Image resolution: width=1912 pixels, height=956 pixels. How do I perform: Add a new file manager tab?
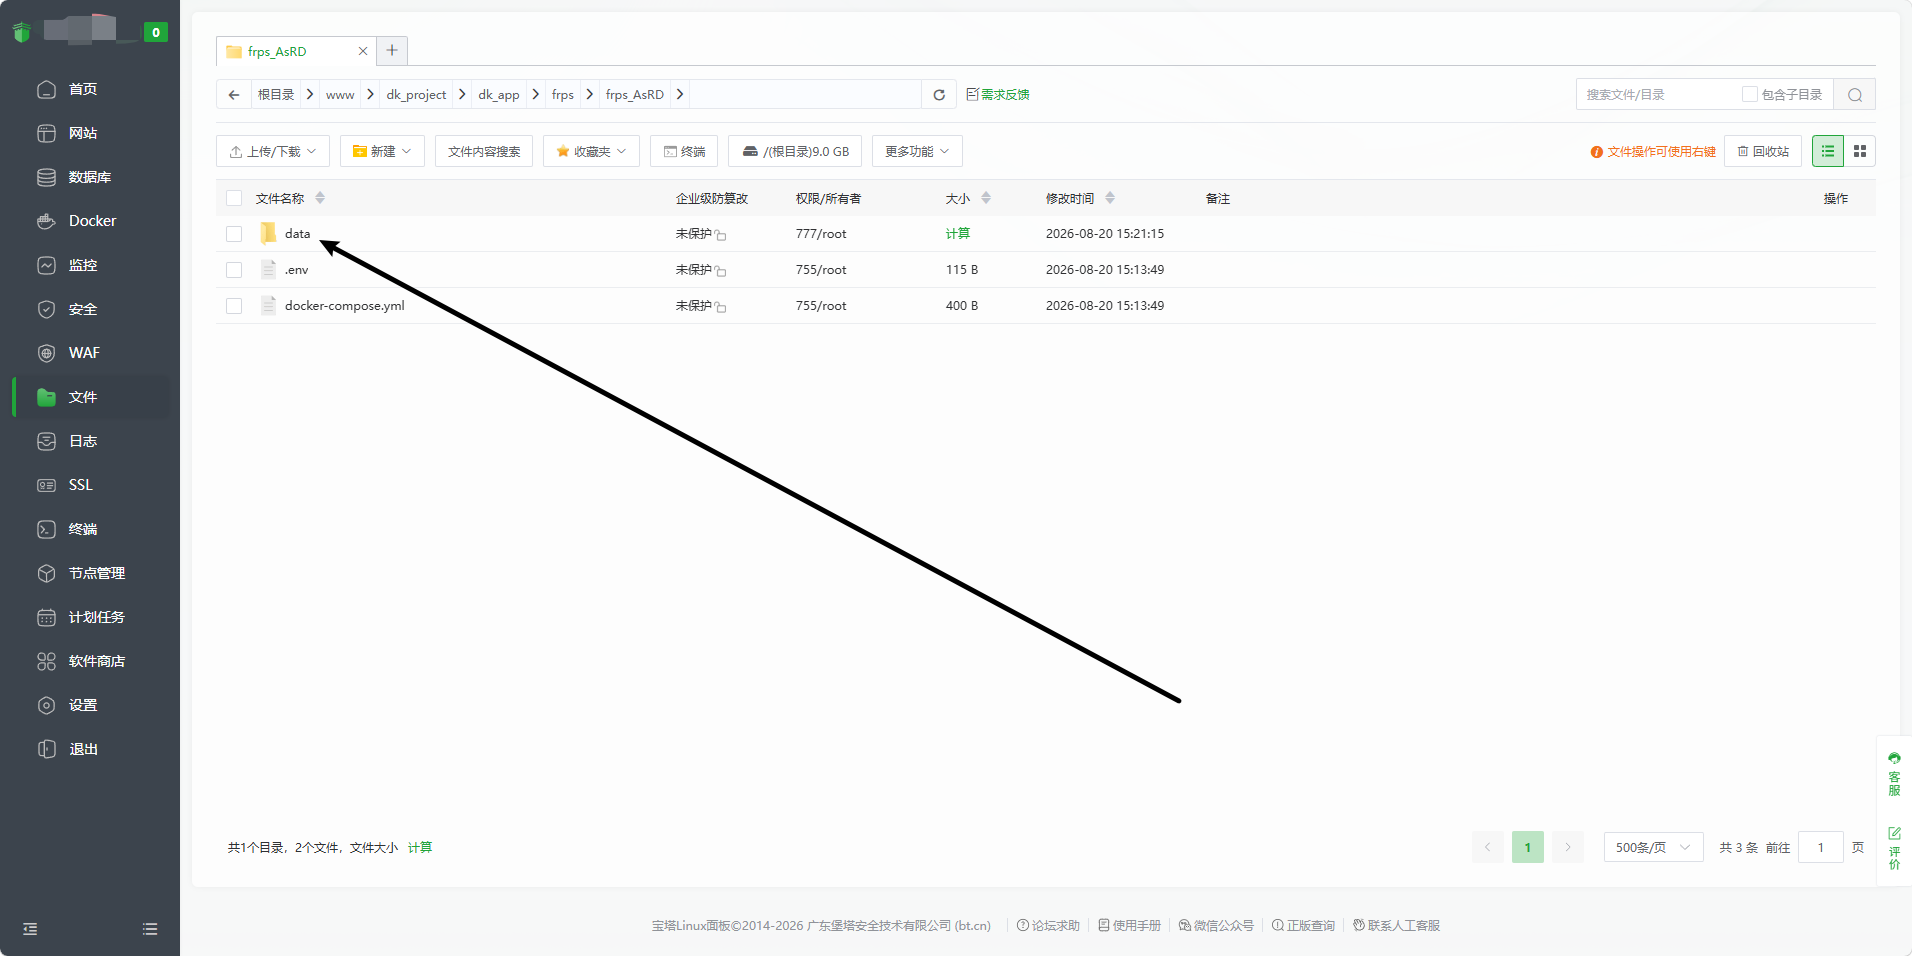click(392, 50)
